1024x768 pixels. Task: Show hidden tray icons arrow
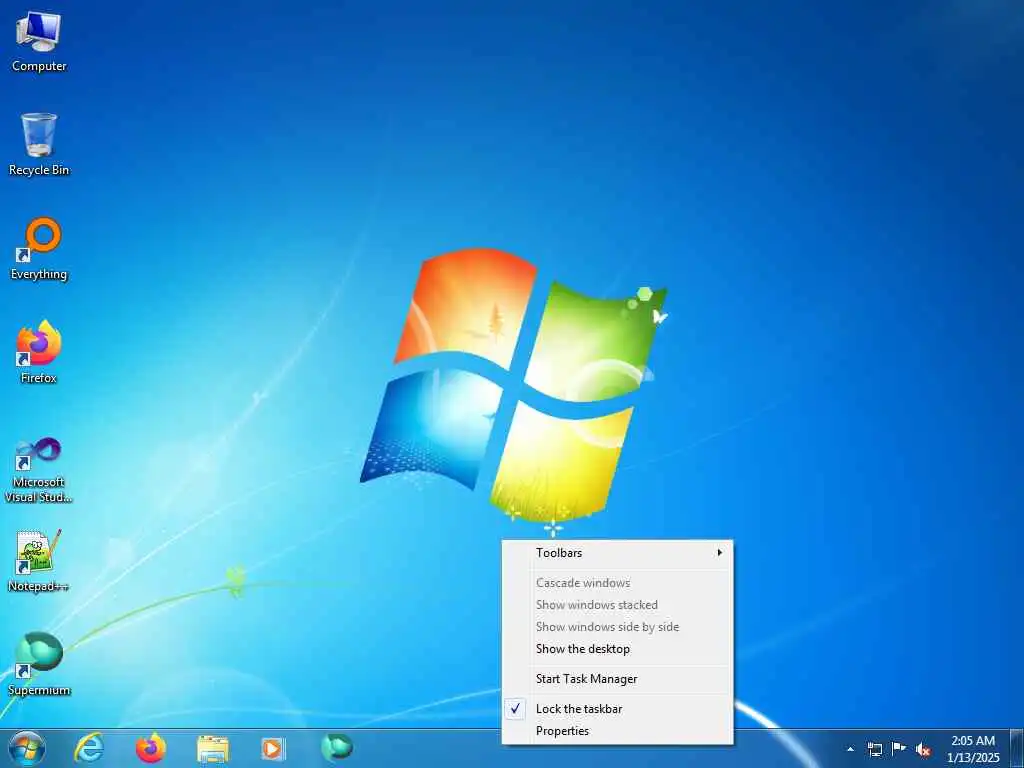850,749
